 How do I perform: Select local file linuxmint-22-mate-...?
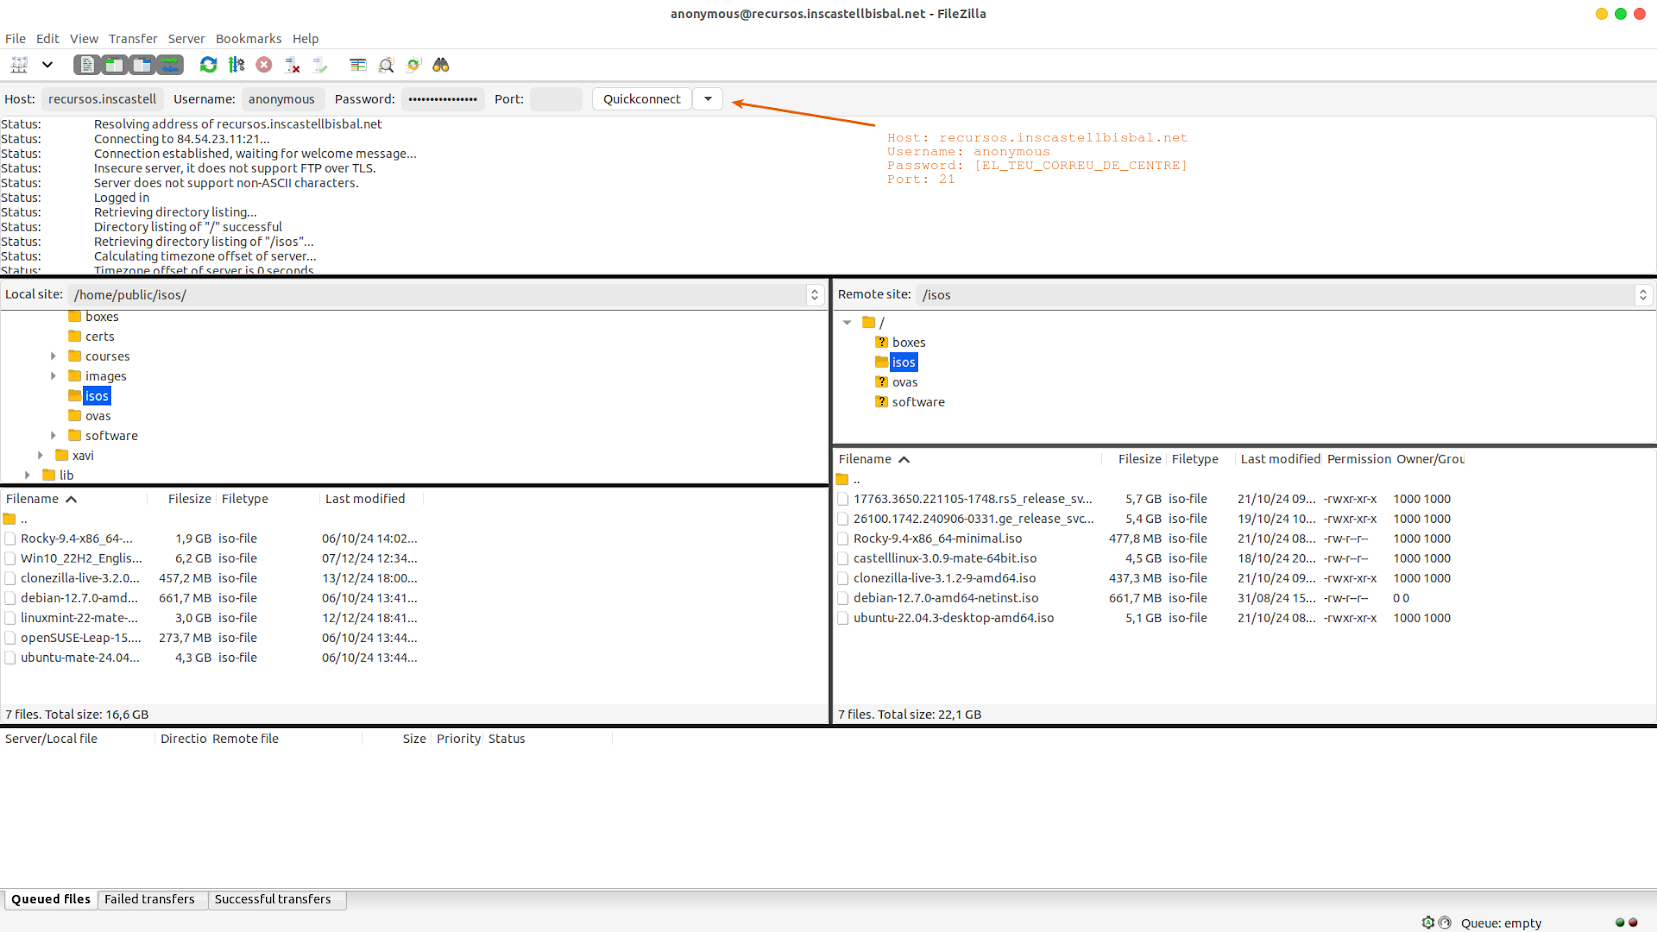pyautogui.click(x=79, y=618)
